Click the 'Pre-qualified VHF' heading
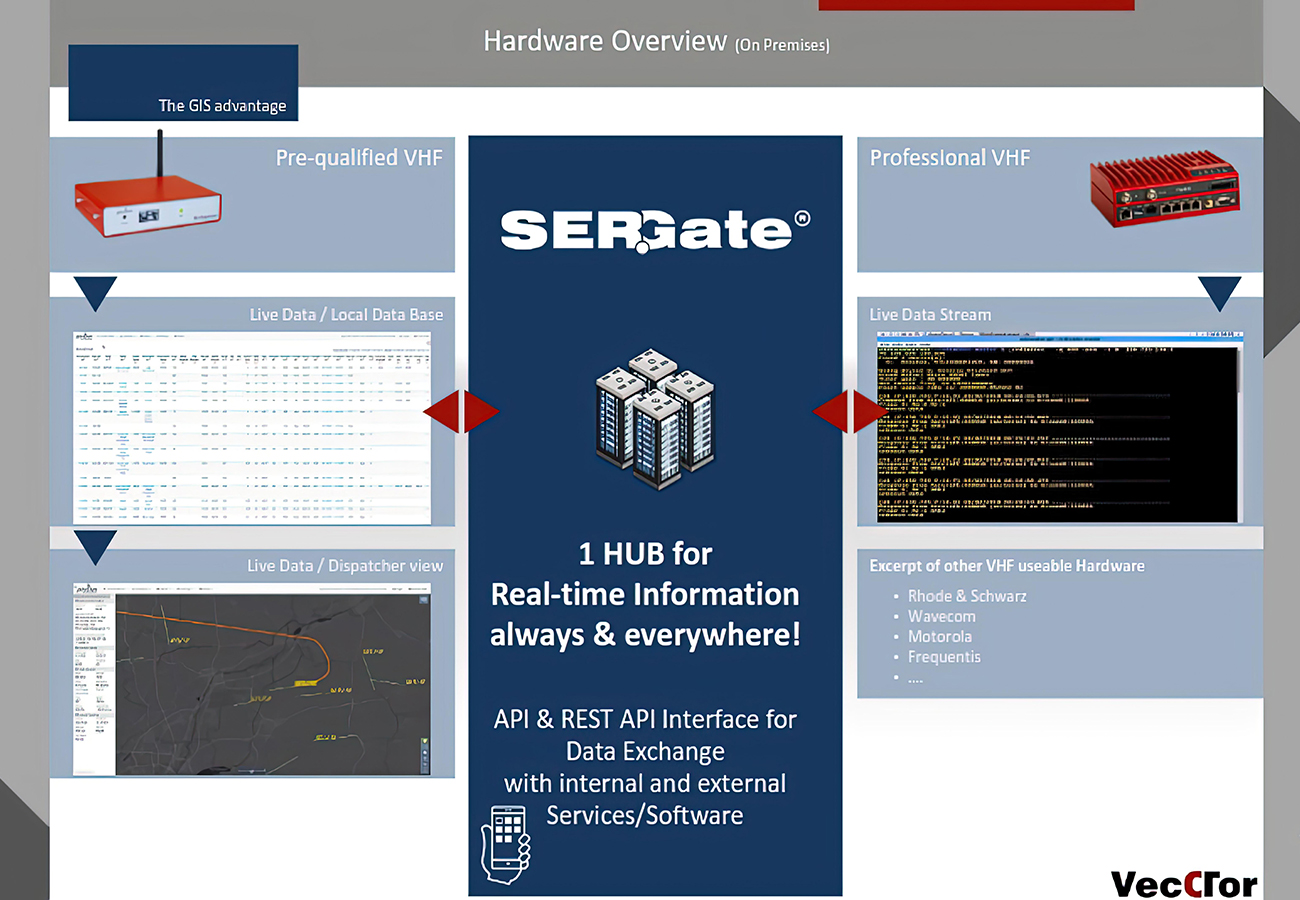The image size is (1300, 900). point(359,157)
